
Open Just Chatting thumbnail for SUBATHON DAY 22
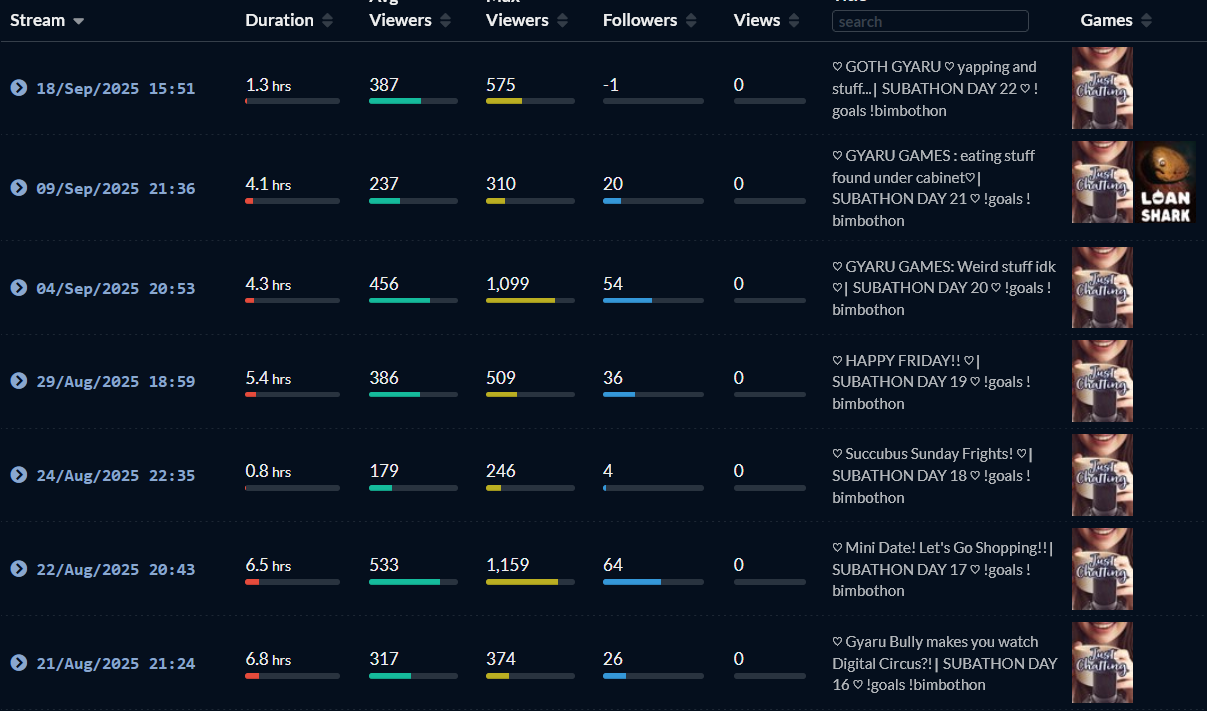click(1102, 88)
